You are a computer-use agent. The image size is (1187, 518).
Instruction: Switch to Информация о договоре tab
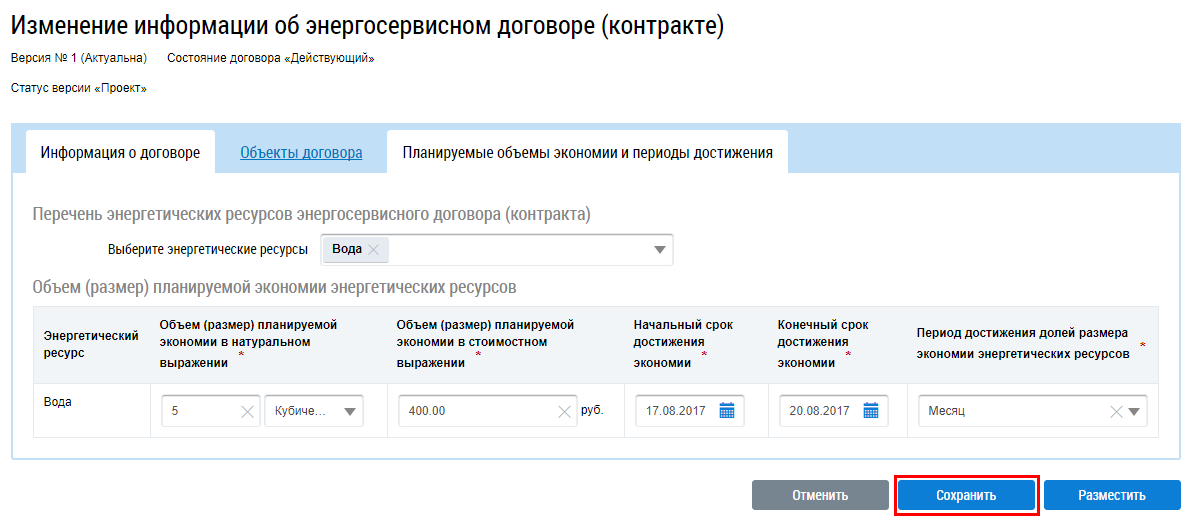(120, 153)
